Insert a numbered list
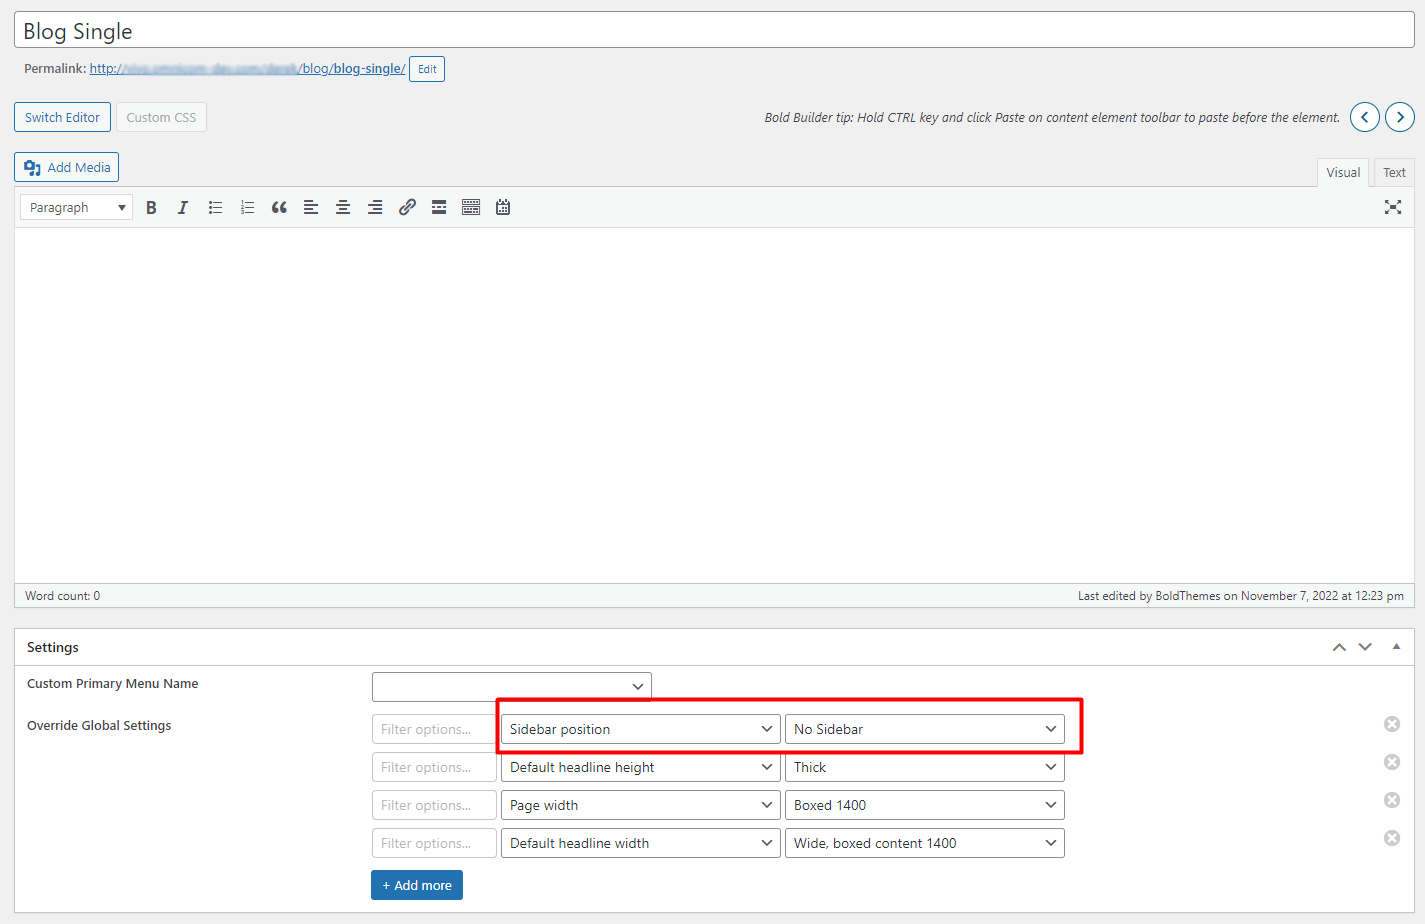 pos(247,207)
